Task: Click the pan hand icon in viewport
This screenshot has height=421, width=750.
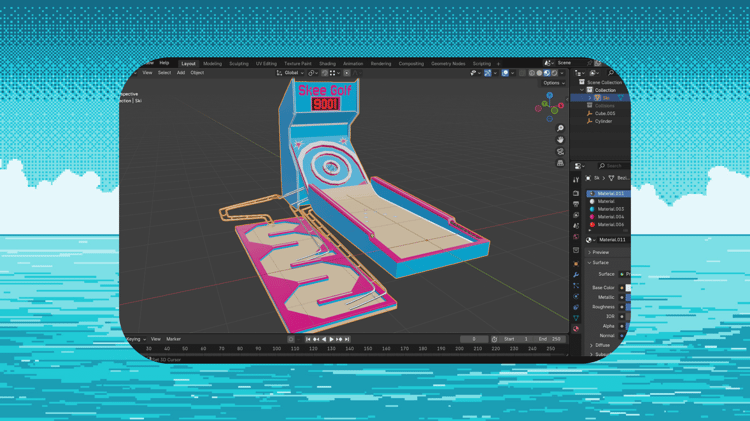Action: 560,140
